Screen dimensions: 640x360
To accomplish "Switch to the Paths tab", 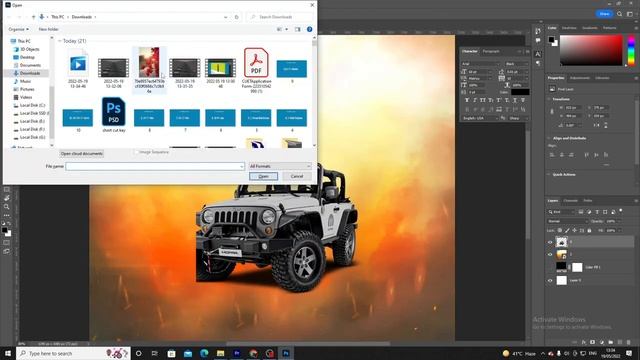I will tap(588, 200).
